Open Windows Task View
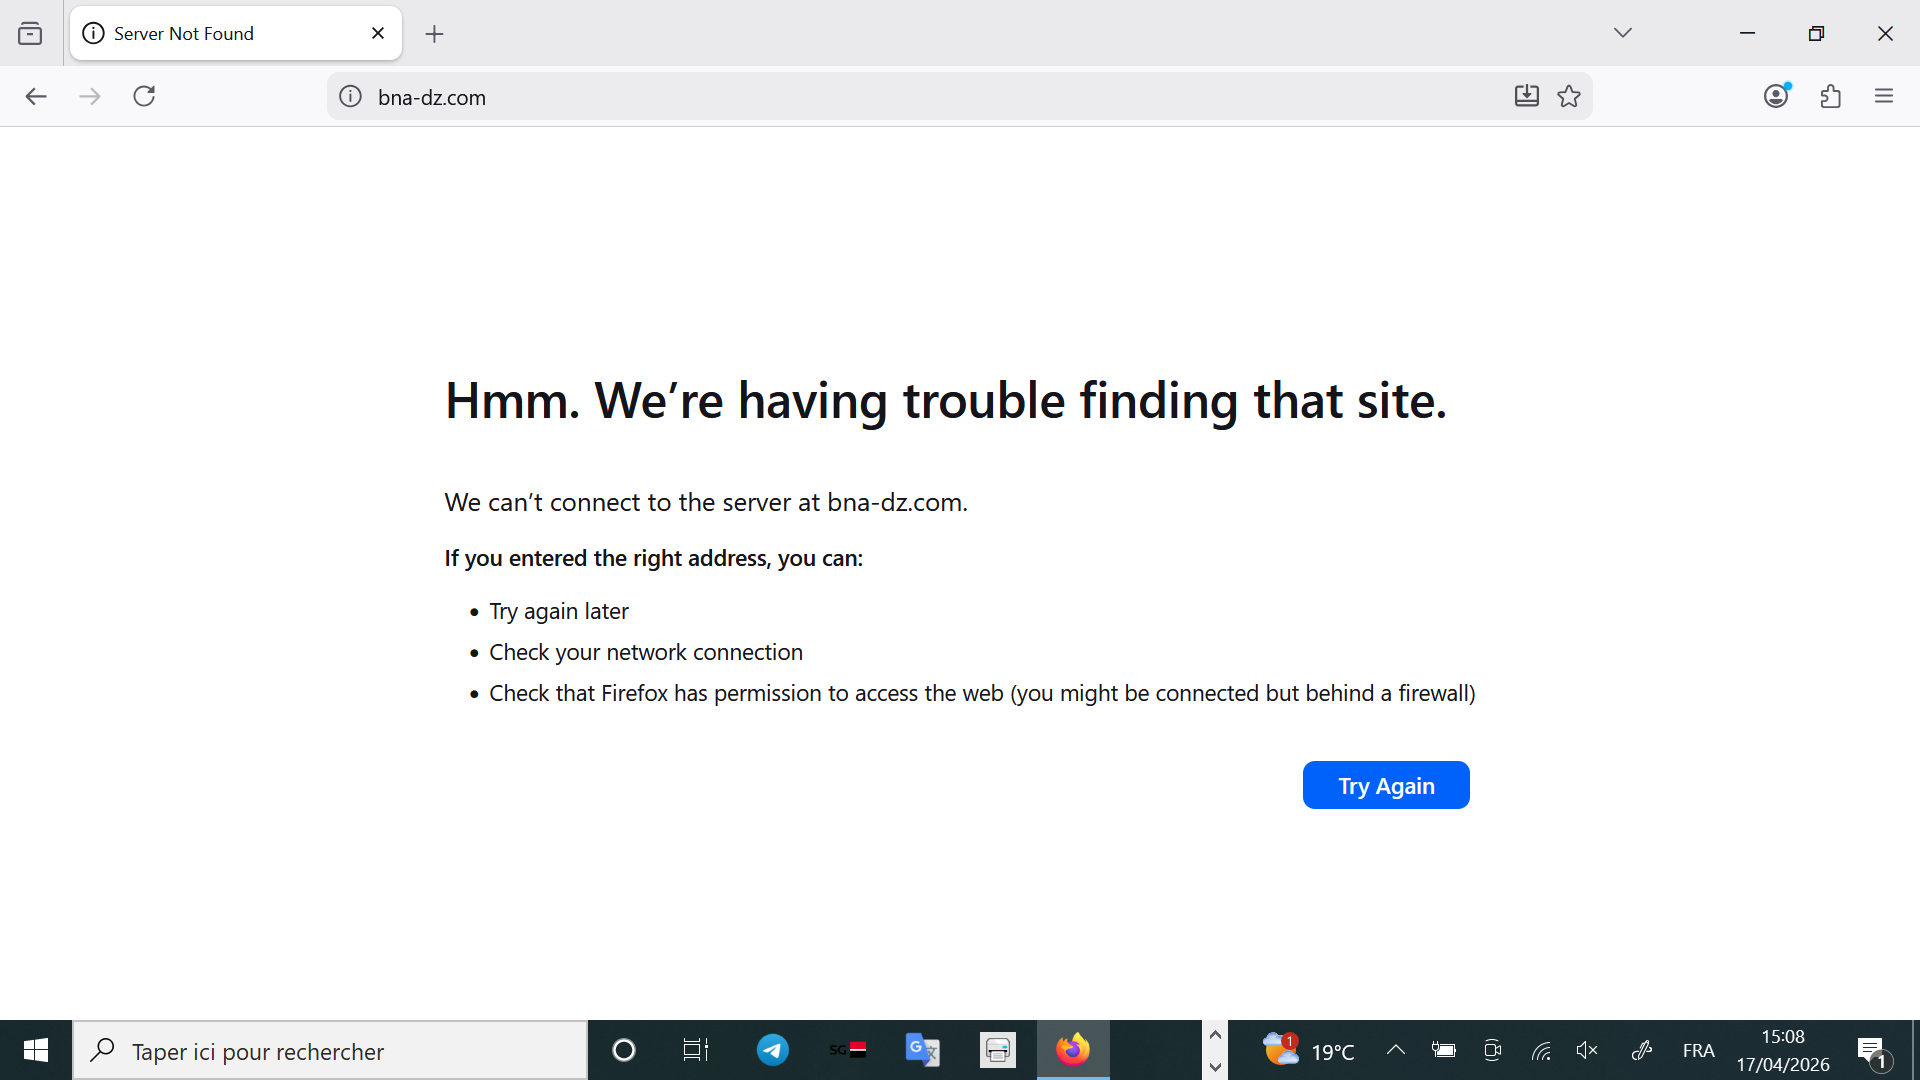 695,1050
